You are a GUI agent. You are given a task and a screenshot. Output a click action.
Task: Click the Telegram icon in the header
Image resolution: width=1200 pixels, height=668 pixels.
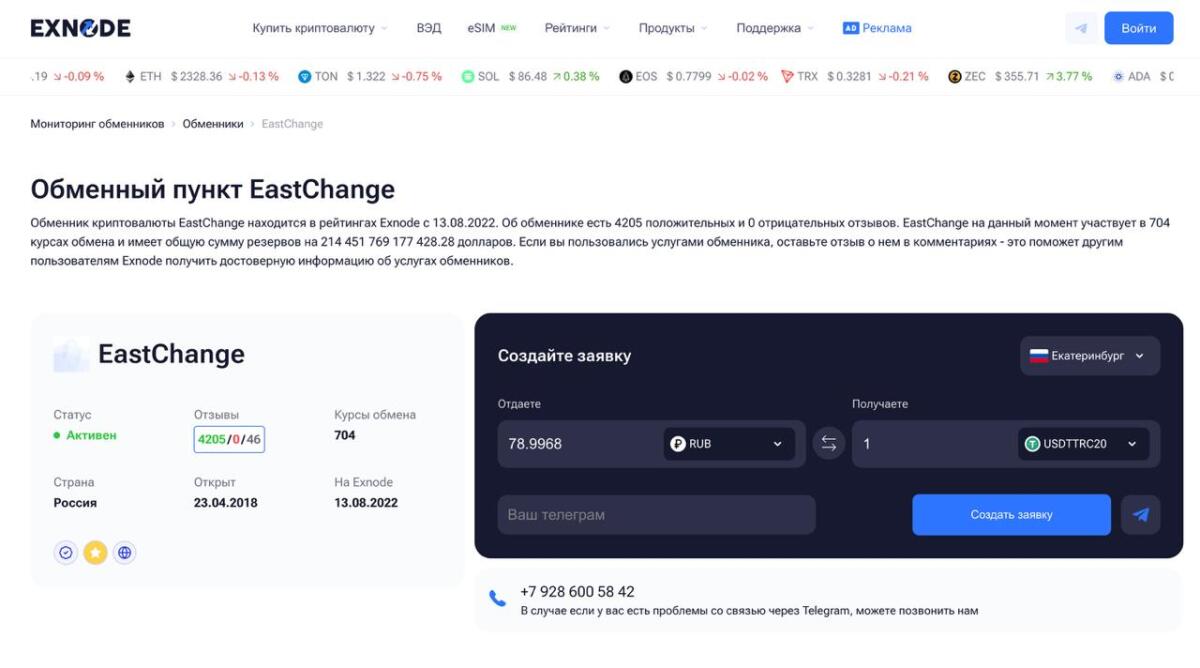1080,28
